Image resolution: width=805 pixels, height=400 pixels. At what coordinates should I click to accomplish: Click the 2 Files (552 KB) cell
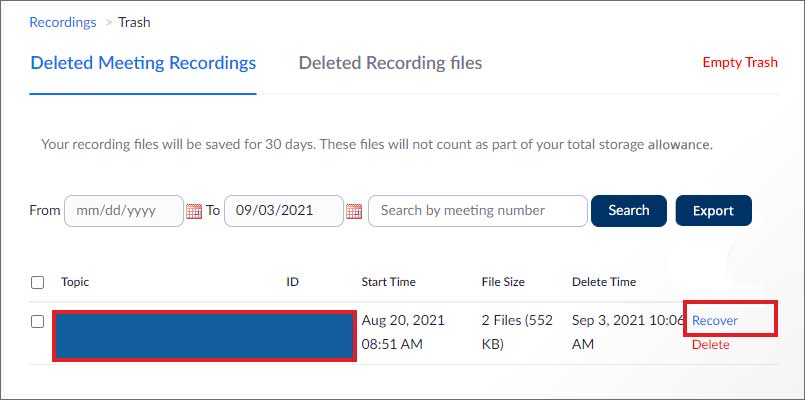click(x=517, y=332)
